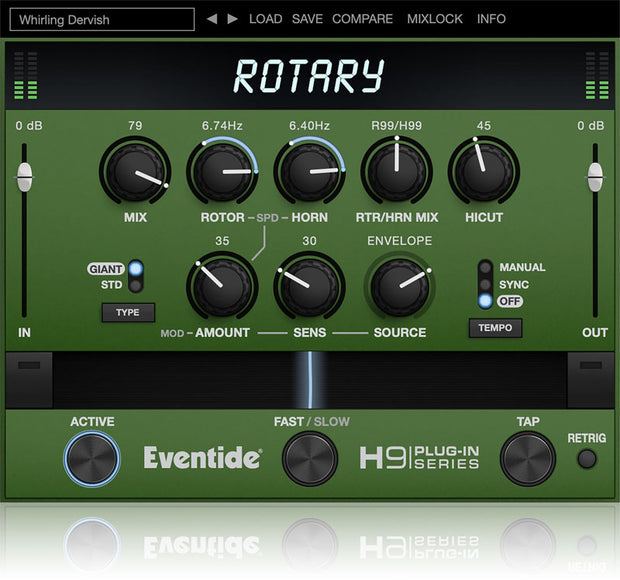Screen dimensions: 620x580
Task: Click the HORN speed knob
Action: (x=309, y=171)
